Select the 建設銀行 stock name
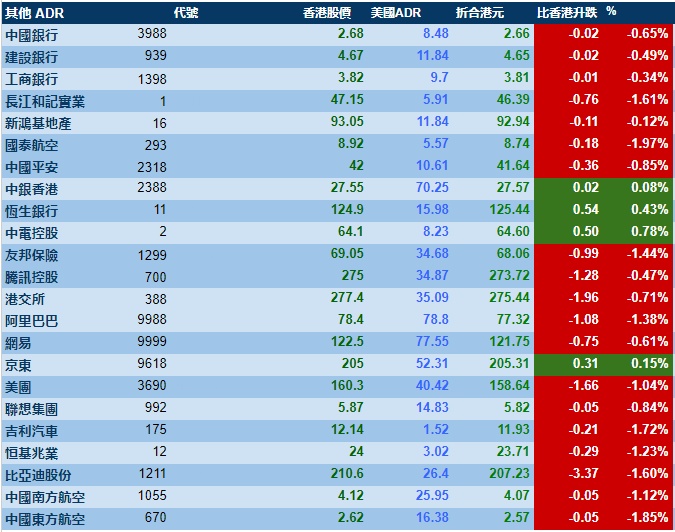Viewport: 675px width, 532px height. 31,57
